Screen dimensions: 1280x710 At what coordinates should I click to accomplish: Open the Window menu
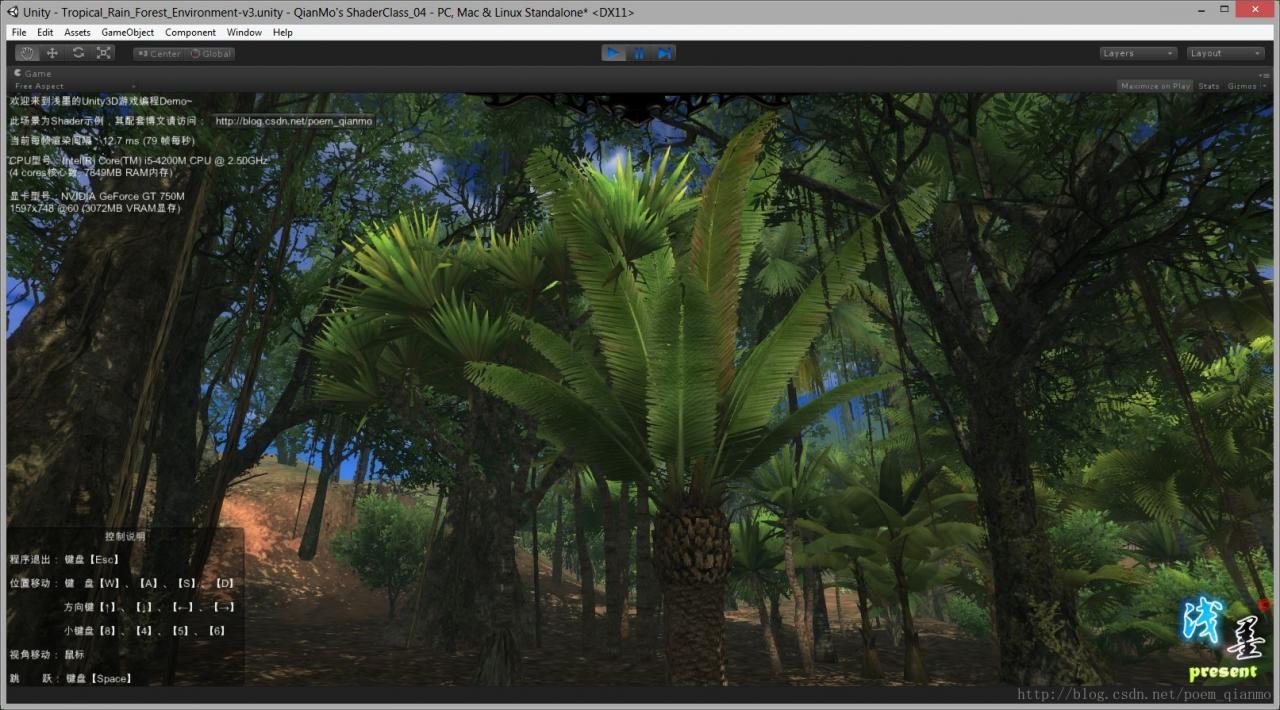[244, 33]
